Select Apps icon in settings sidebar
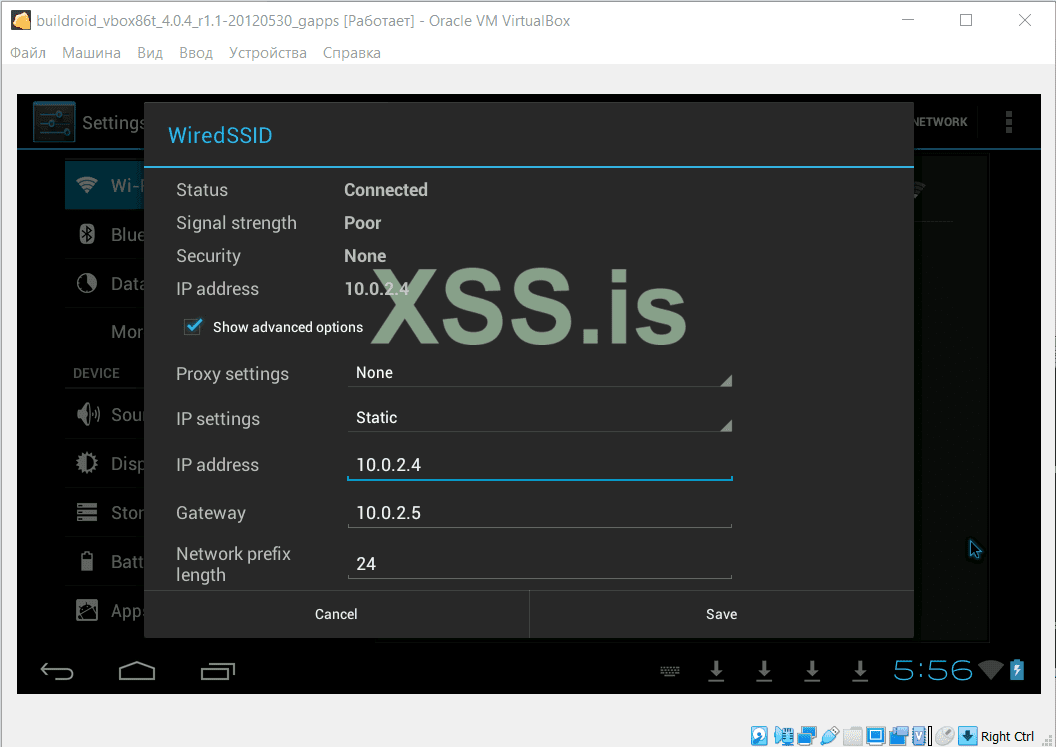Screen dimensions: 1056x747 click(x=87, y=610)
